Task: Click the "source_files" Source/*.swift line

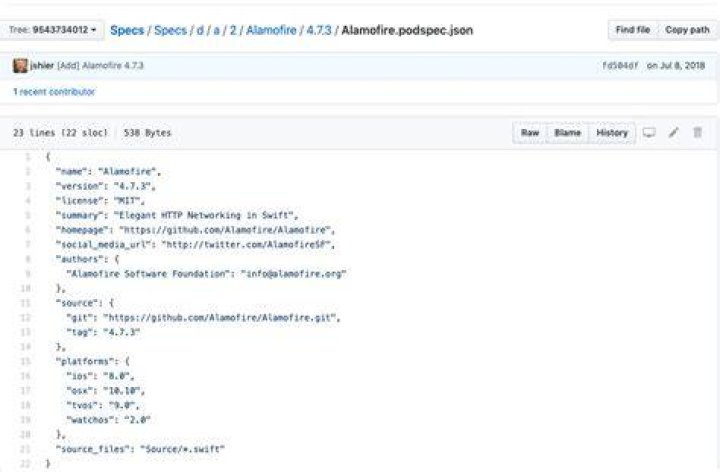Action: [141, 450]
